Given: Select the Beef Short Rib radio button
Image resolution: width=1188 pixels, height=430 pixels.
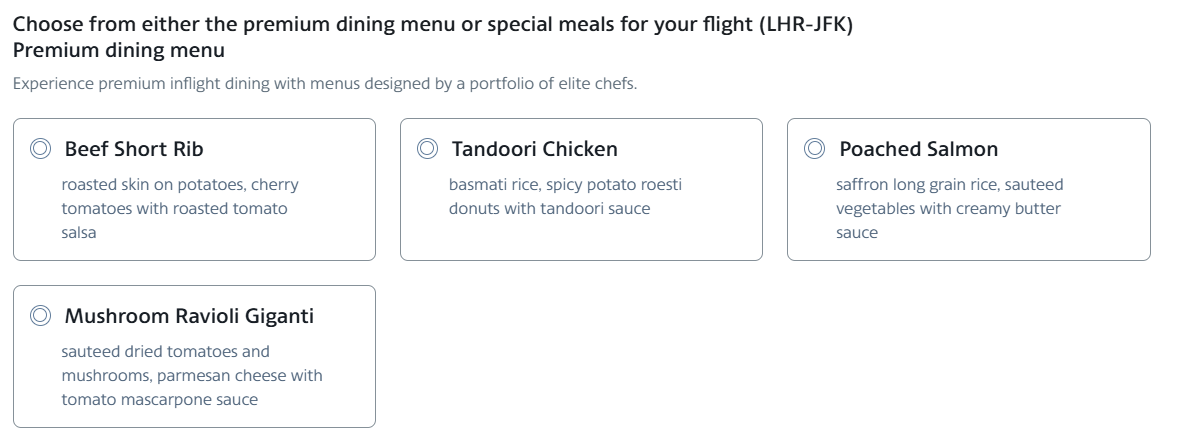Looking at the screenshot, I should pyautogui.click(x=40, y=149).
